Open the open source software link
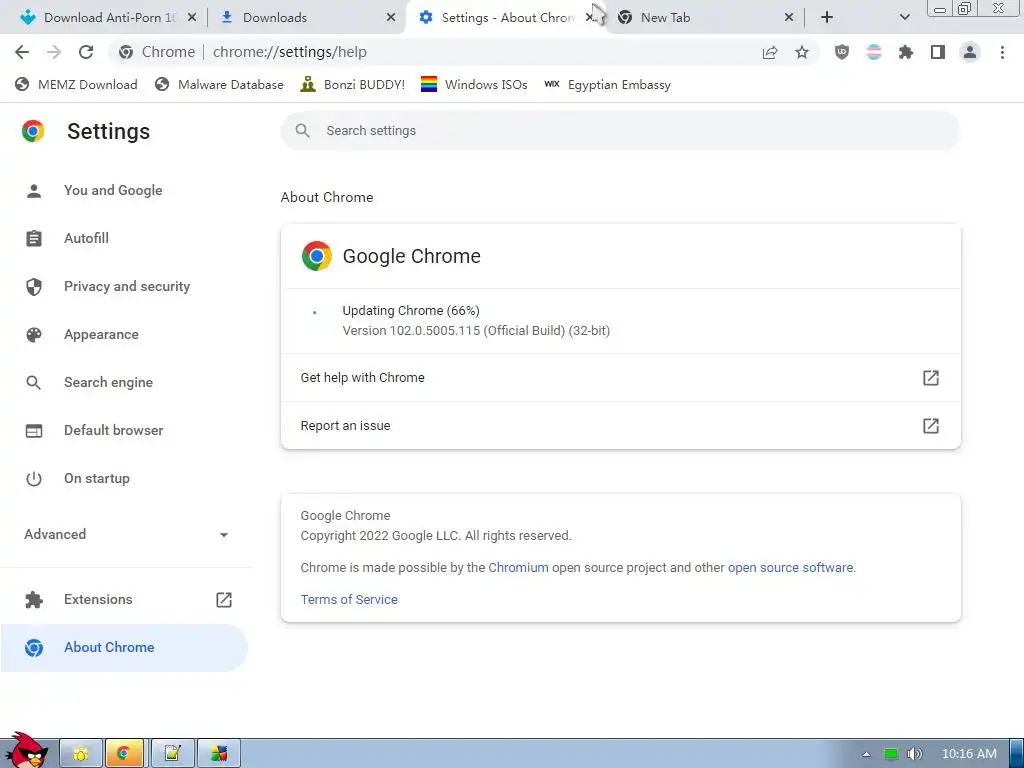Screen dimensions: 1024x768 coord(790,568)
